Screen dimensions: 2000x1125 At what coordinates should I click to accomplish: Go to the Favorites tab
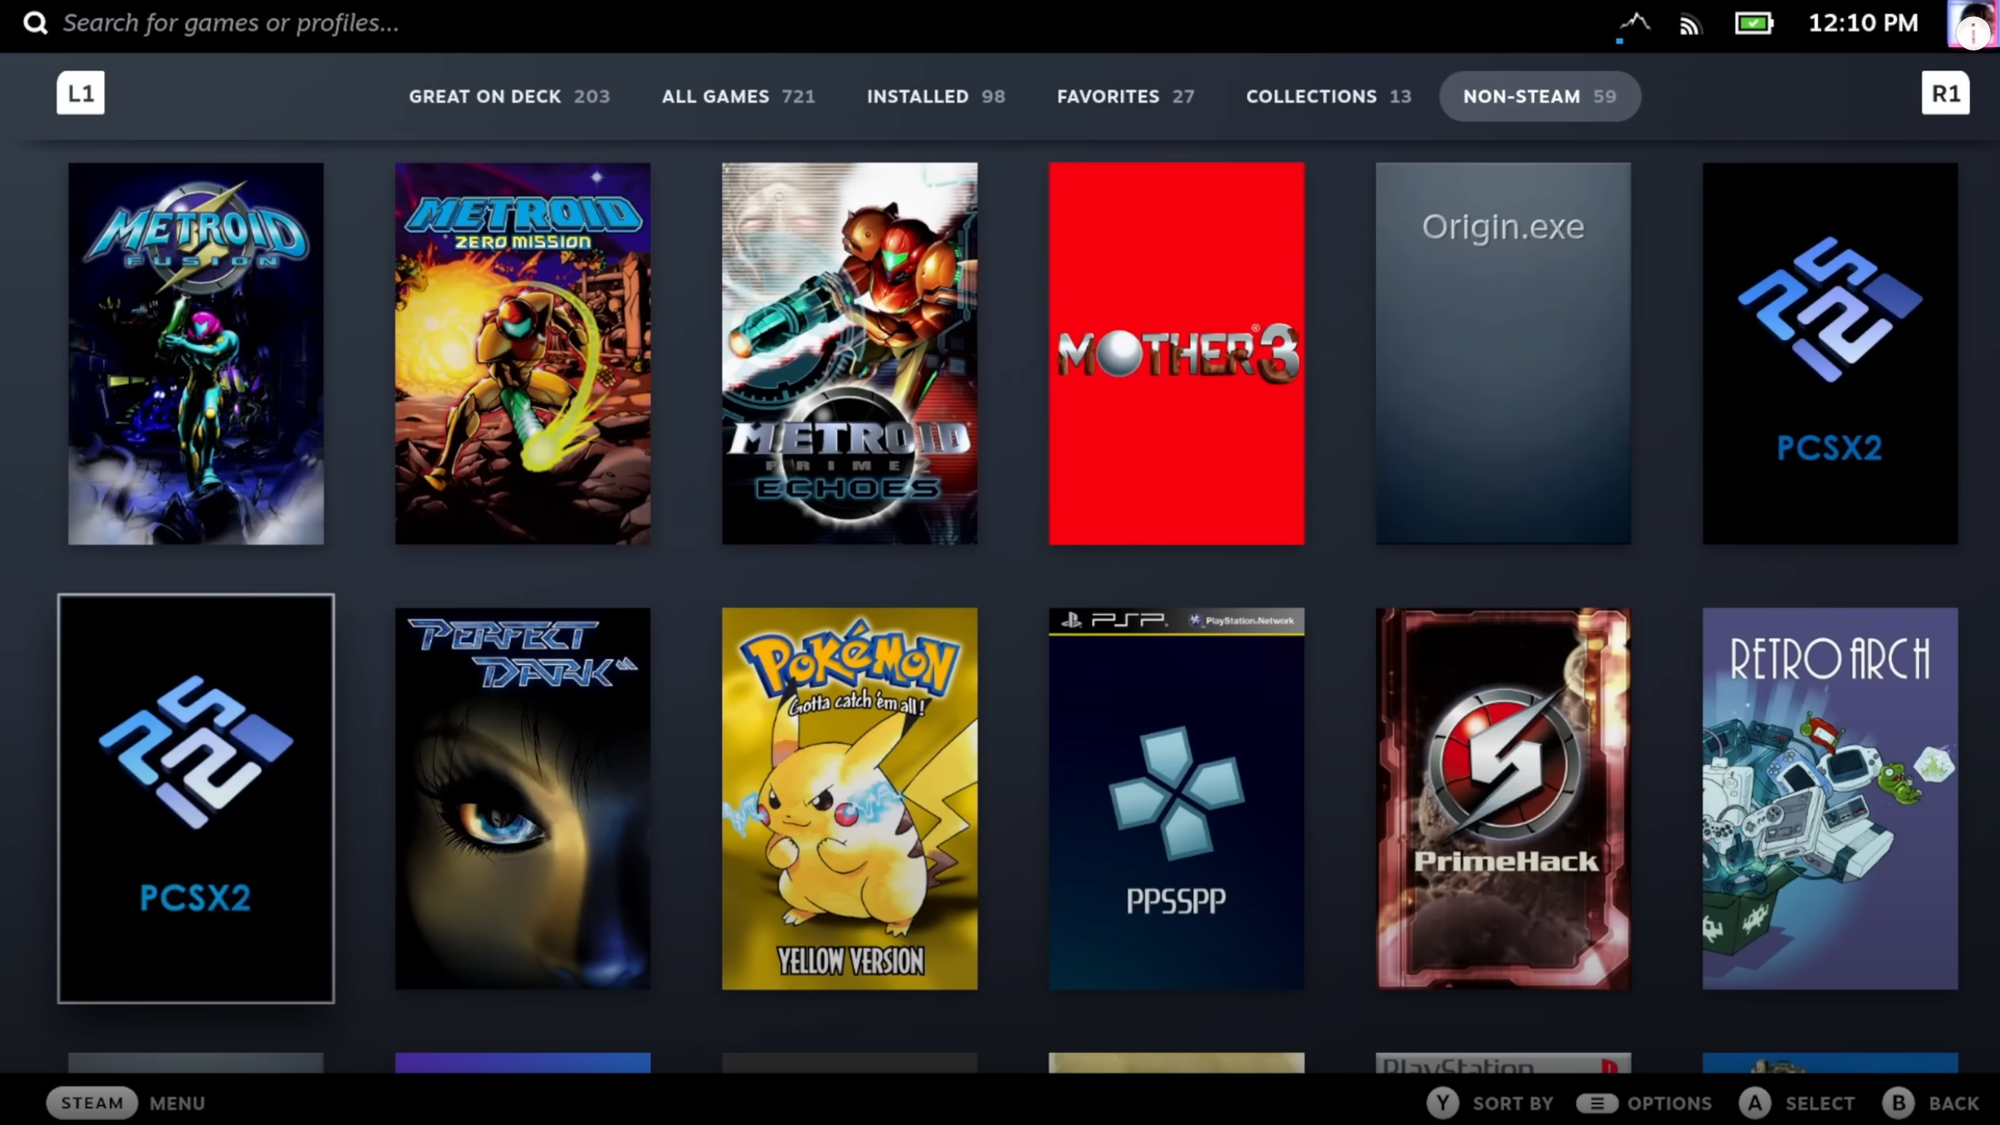coord(1125,97)
